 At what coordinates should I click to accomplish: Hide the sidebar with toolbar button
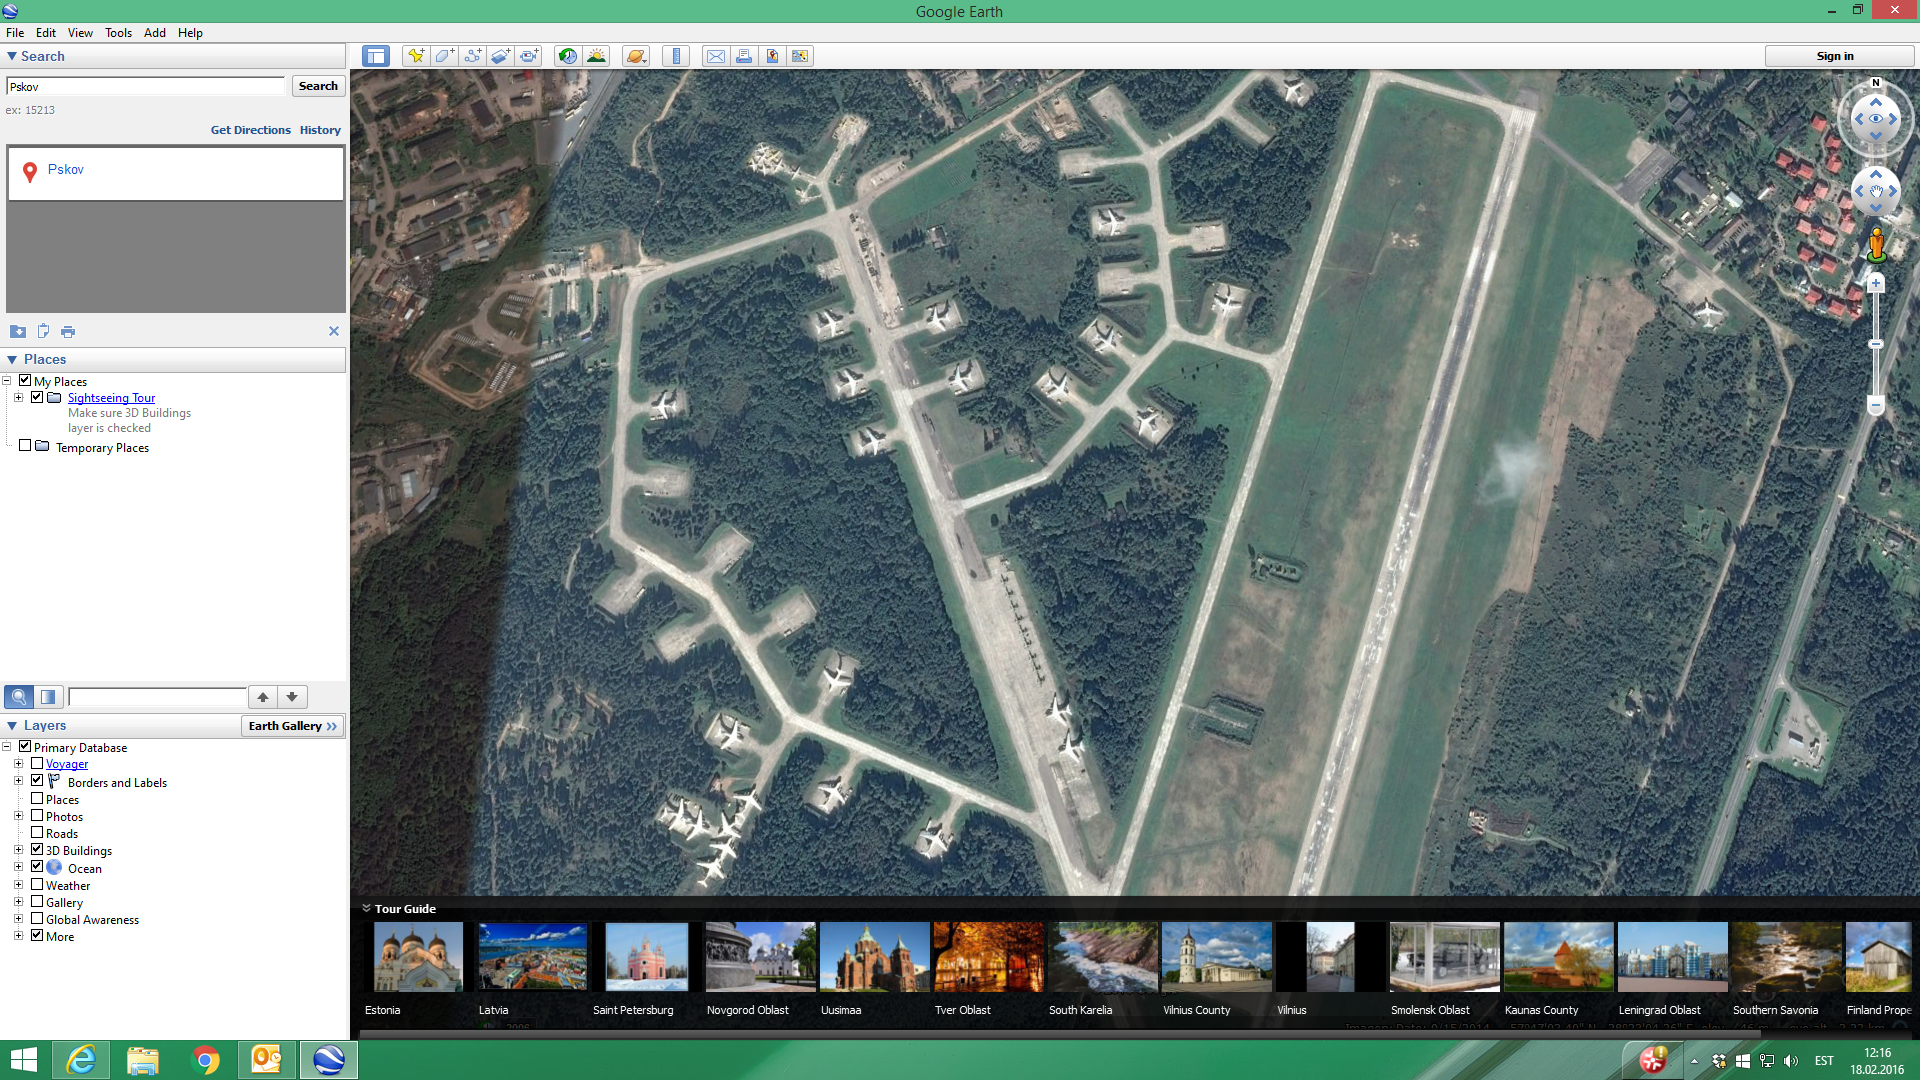coord(376,56)
